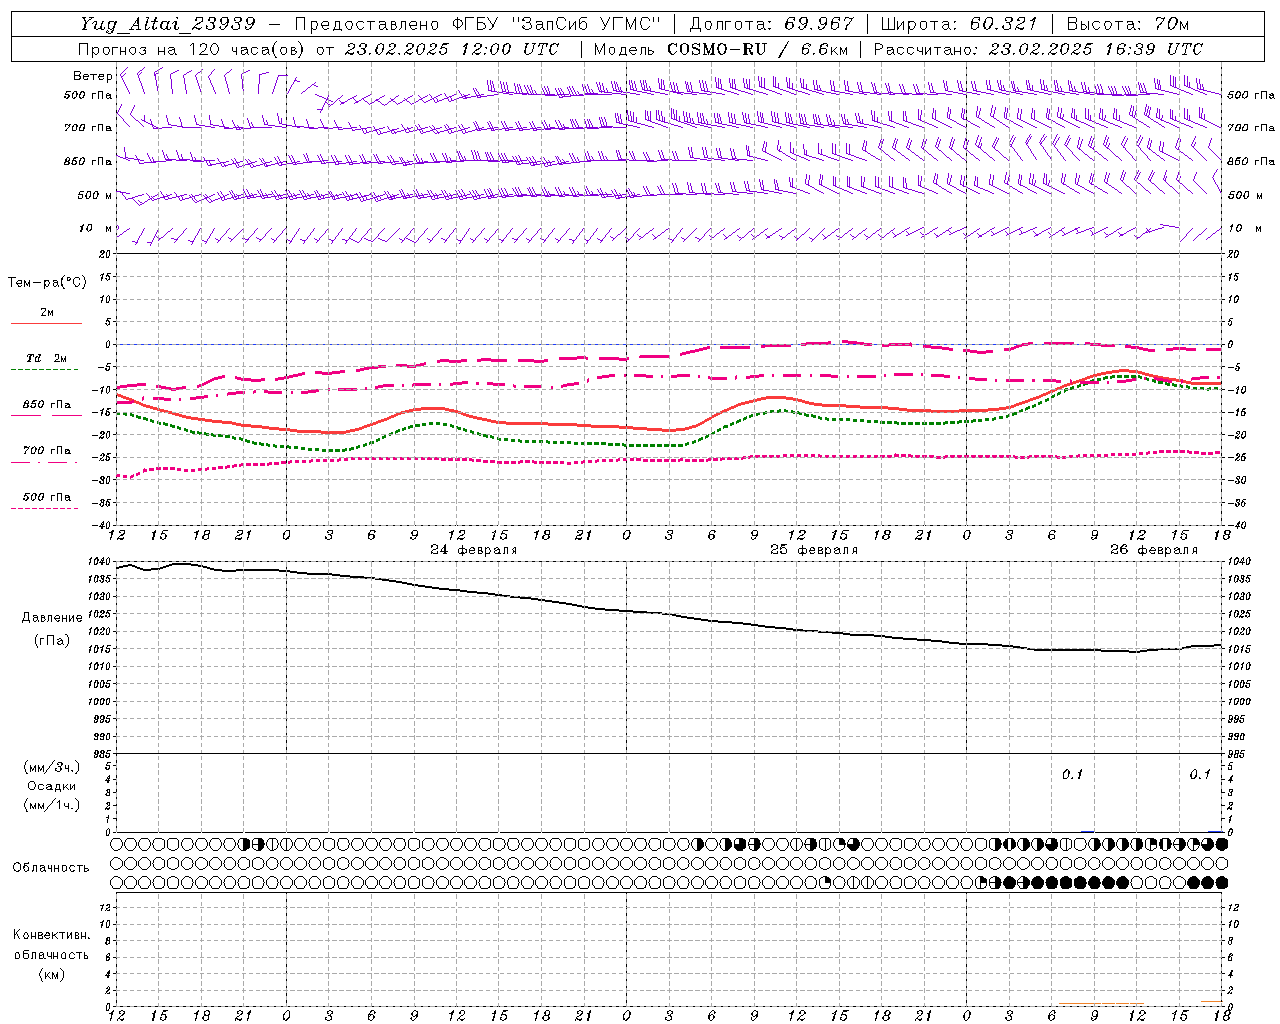Click the red 850 гПа temperature legend line
1280x1024 pixels.
(46, 414)
